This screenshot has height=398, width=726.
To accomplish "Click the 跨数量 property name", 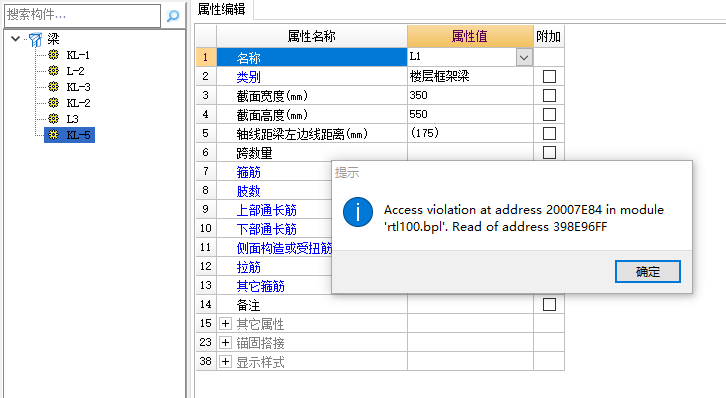I will click(x=254, y=153).
